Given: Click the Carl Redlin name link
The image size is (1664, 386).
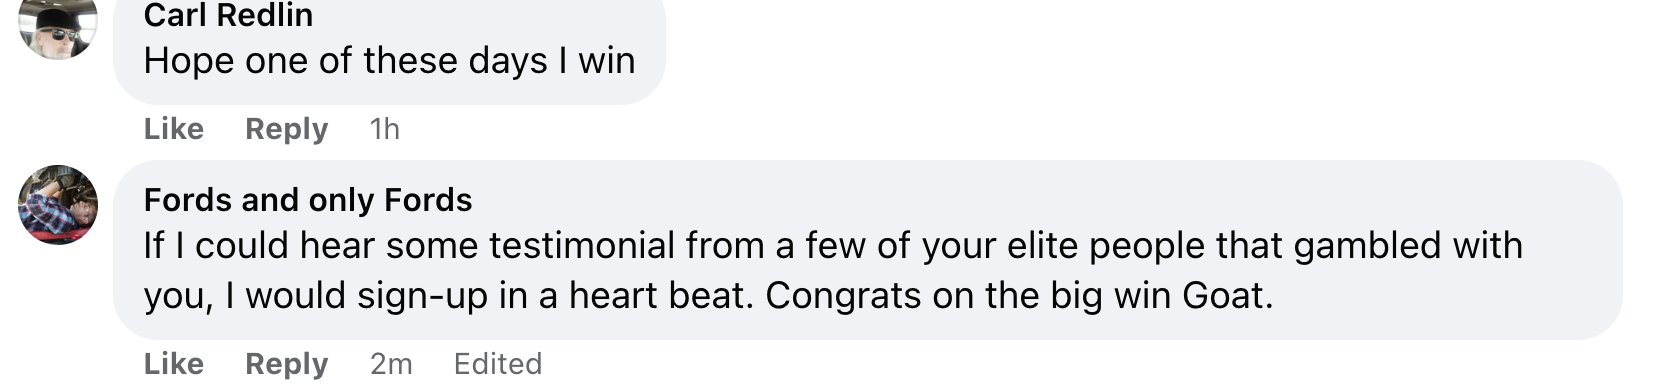Looking at the screenshot, I should (228, 15).
